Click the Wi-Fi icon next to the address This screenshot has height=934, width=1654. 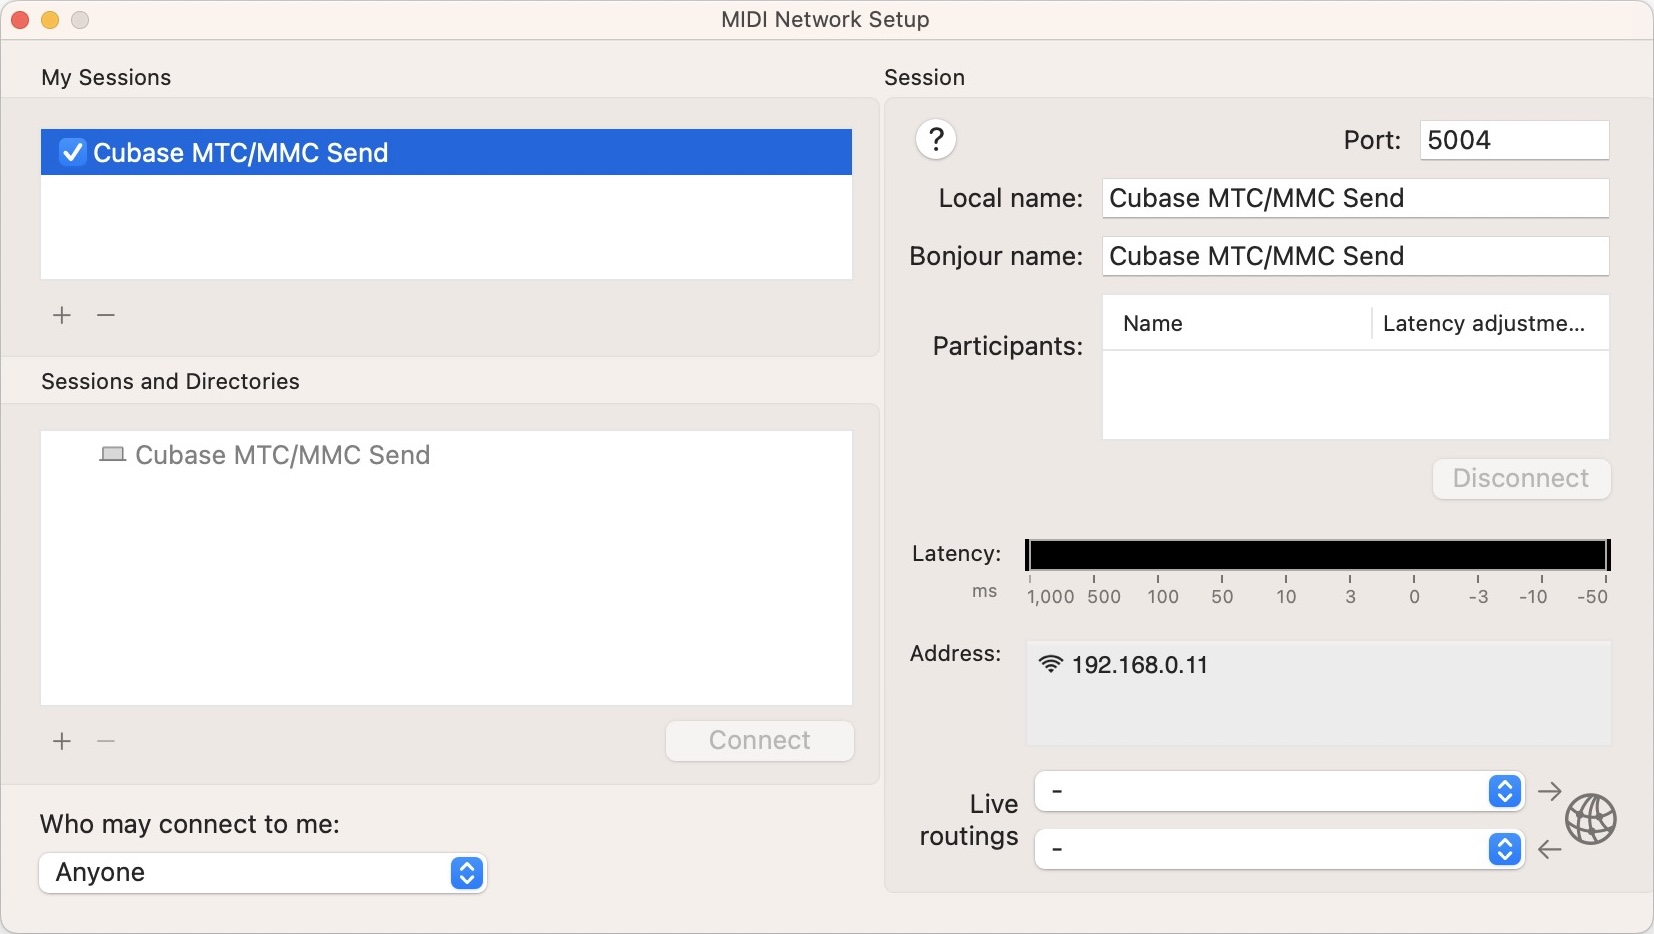point(1050,664)
